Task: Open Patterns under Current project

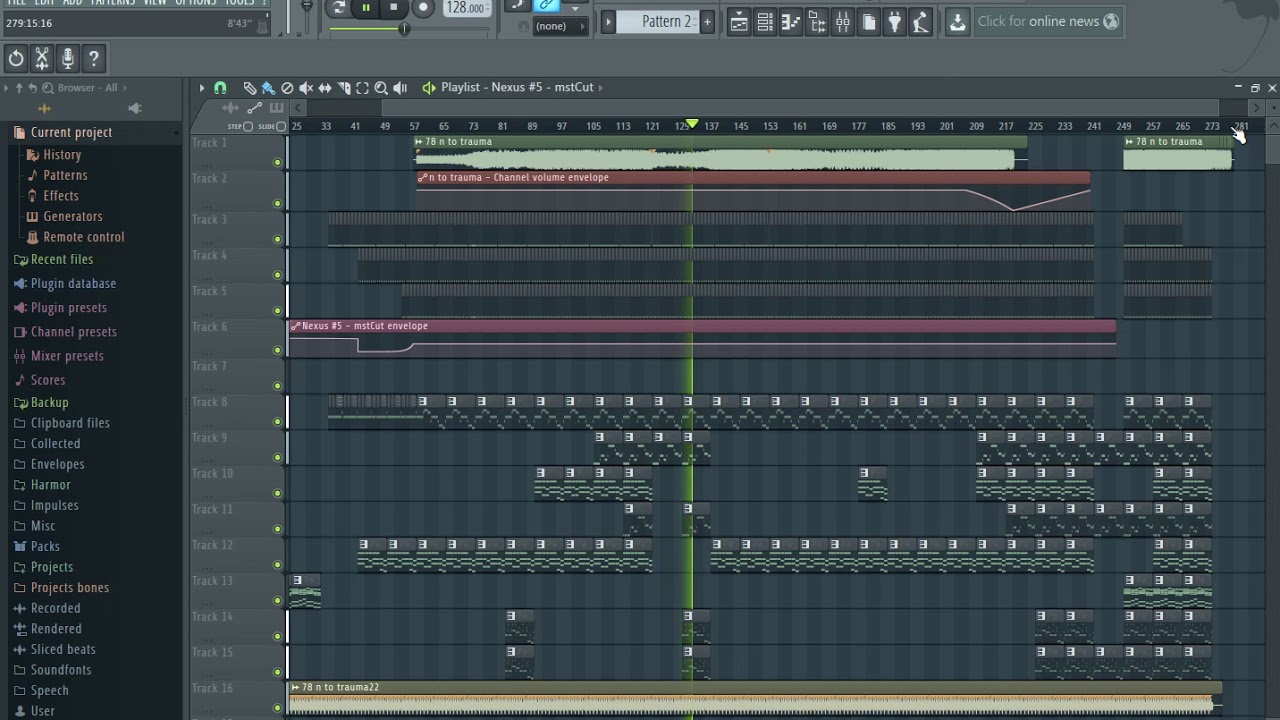Action: pyautogui.click(x=65, y=175)
